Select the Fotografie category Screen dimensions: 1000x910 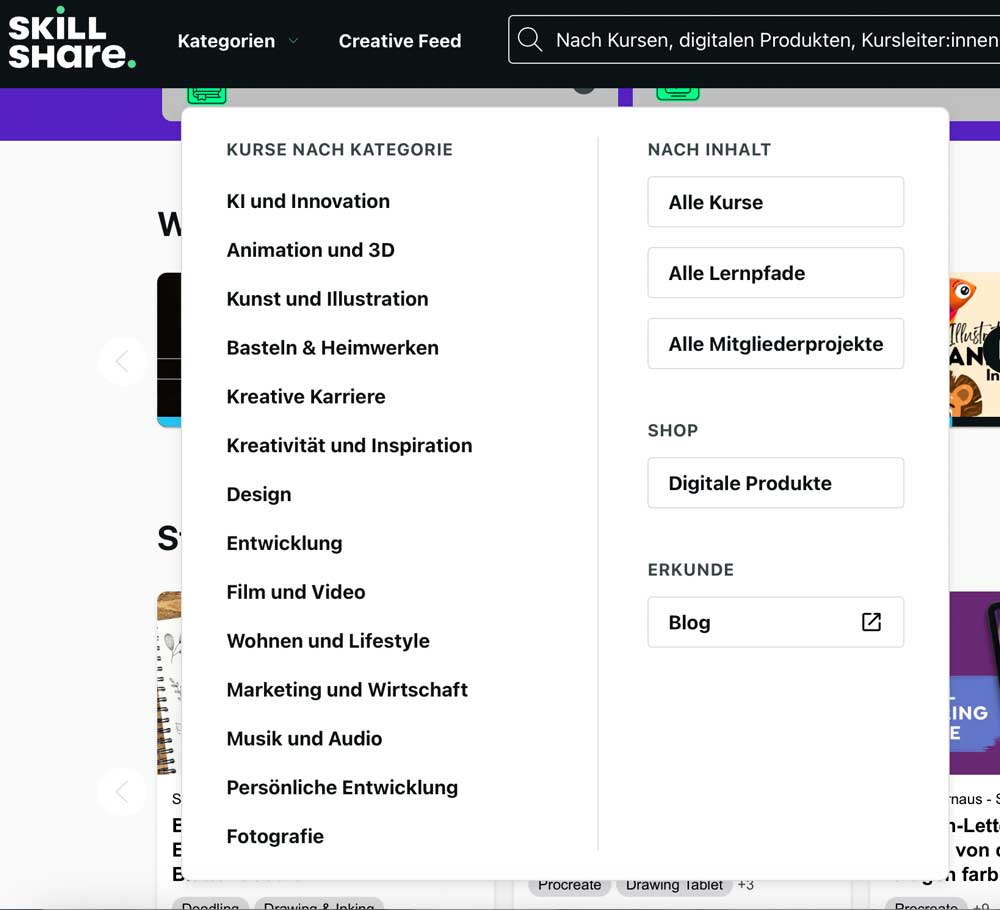pyautogui.click(x=275, y=836)
